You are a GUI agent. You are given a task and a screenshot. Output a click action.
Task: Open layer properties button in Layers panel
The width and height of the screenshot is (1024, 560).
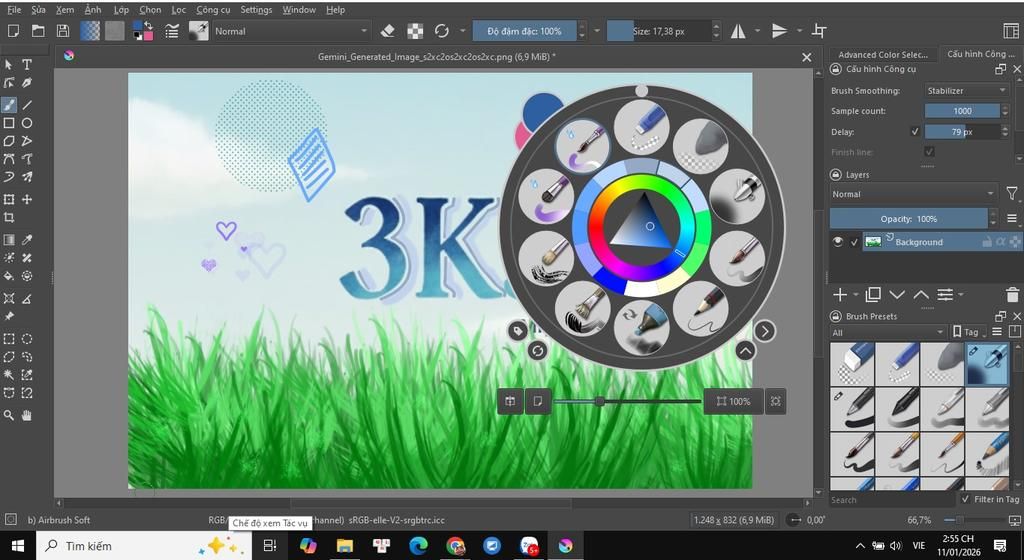944,295
